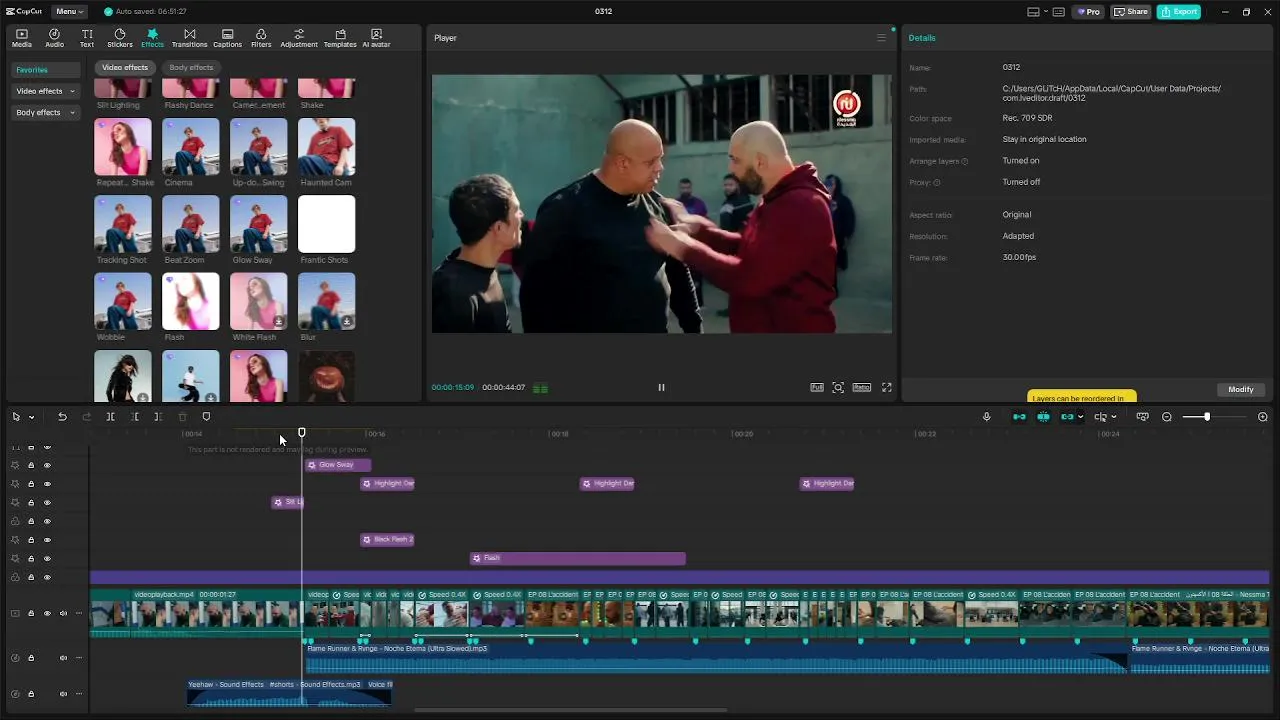Toggle main track magnet
1280x720 pixels.
(1019, 417)
